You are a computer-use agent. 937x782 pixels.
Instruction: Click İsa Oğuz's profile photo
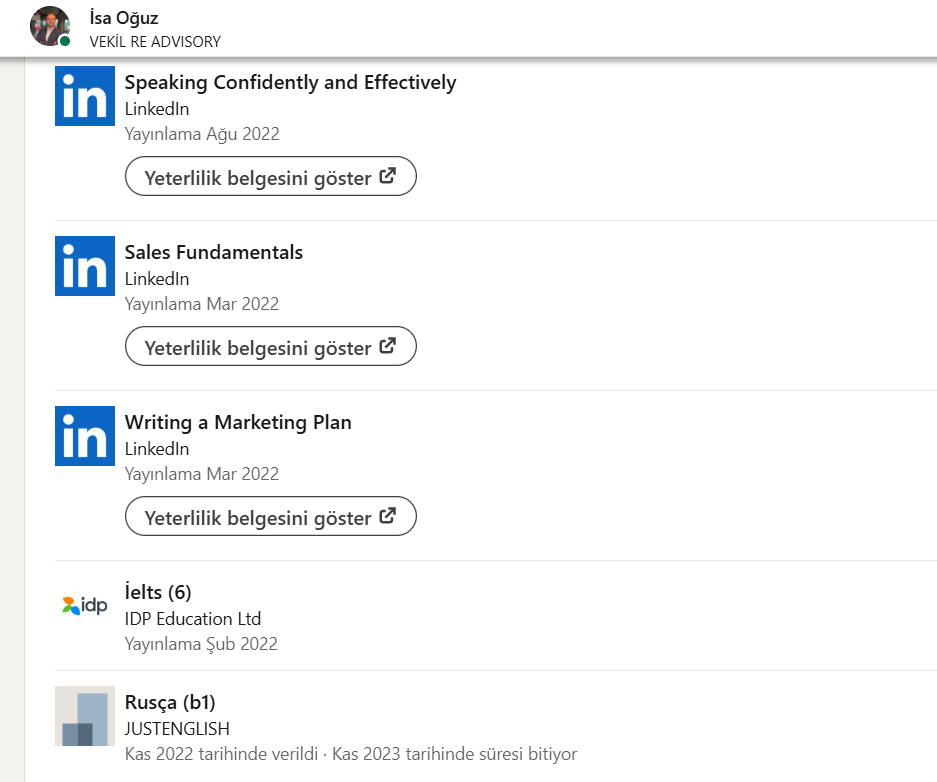[49, 26]
